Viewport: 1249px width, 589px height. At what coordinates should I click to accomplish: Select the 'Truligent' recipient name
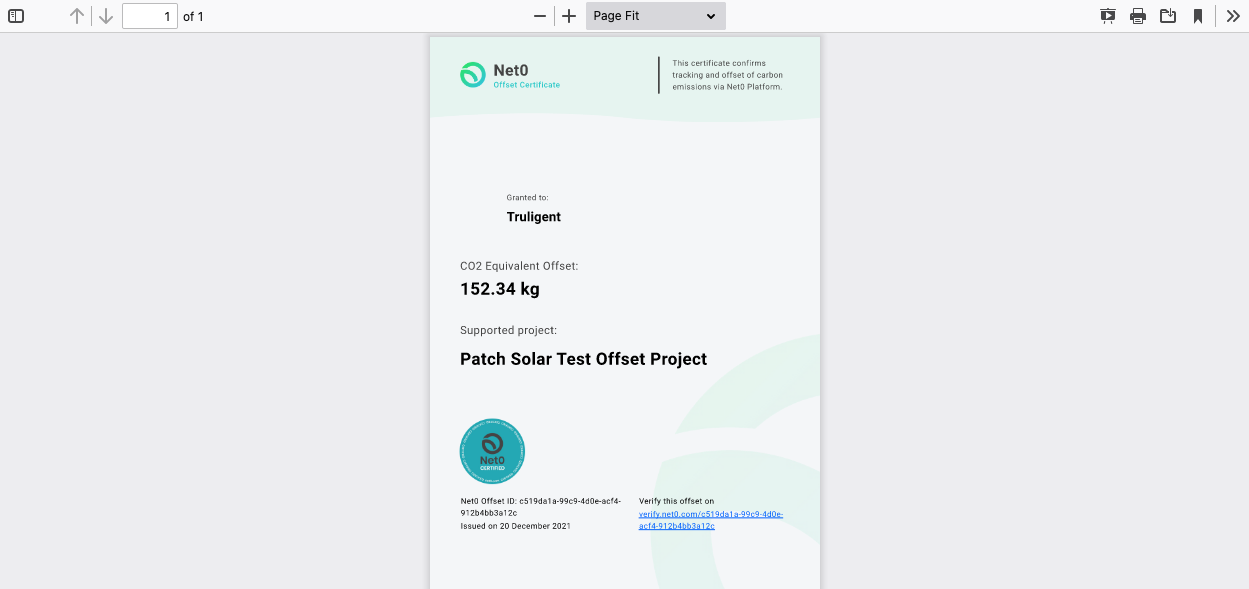[x=534, y=217]
